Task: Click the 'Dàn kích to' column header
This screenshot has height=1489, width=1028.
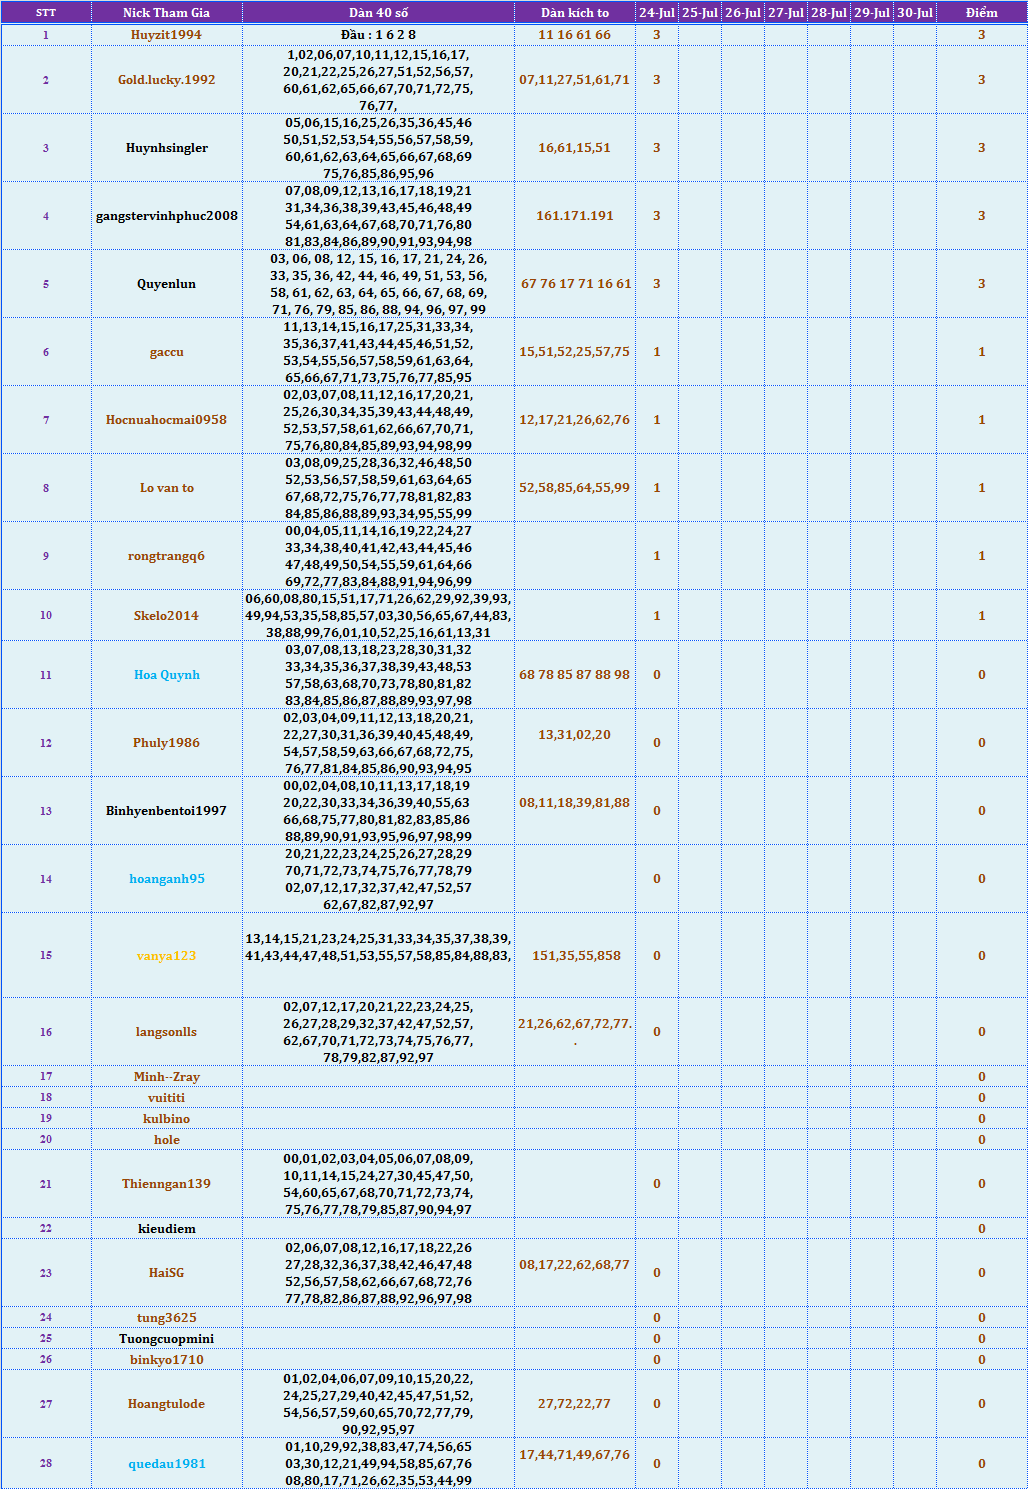Action: click(575, 13)
